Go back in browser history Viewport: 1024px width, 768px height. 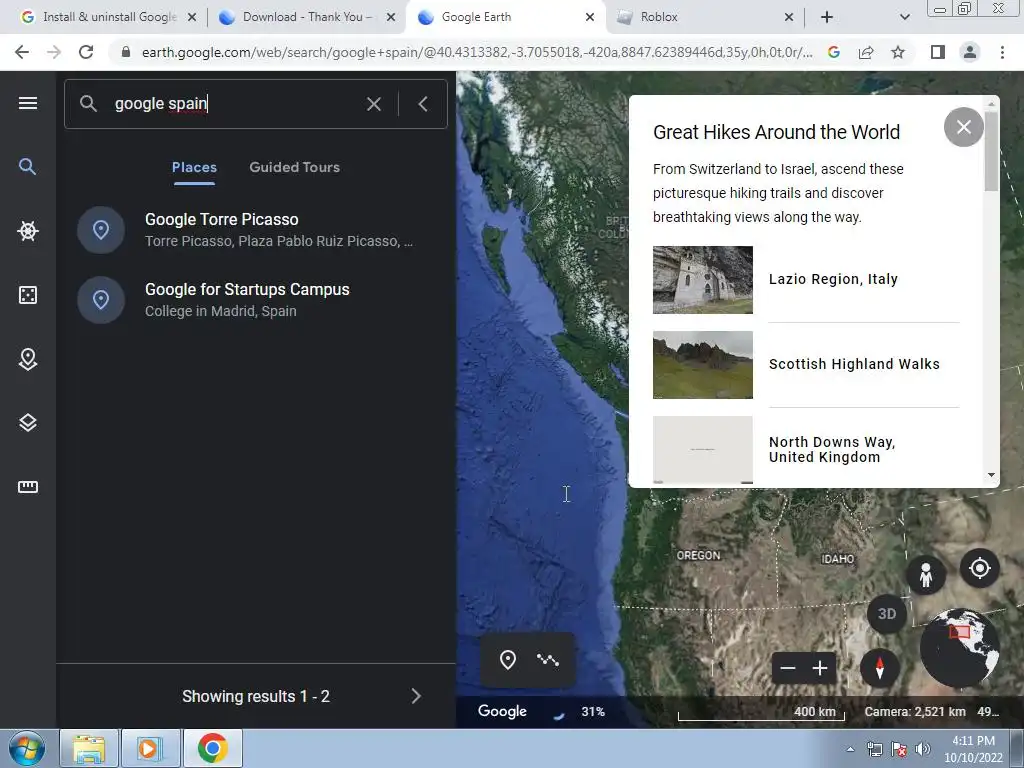coord(22,52)
